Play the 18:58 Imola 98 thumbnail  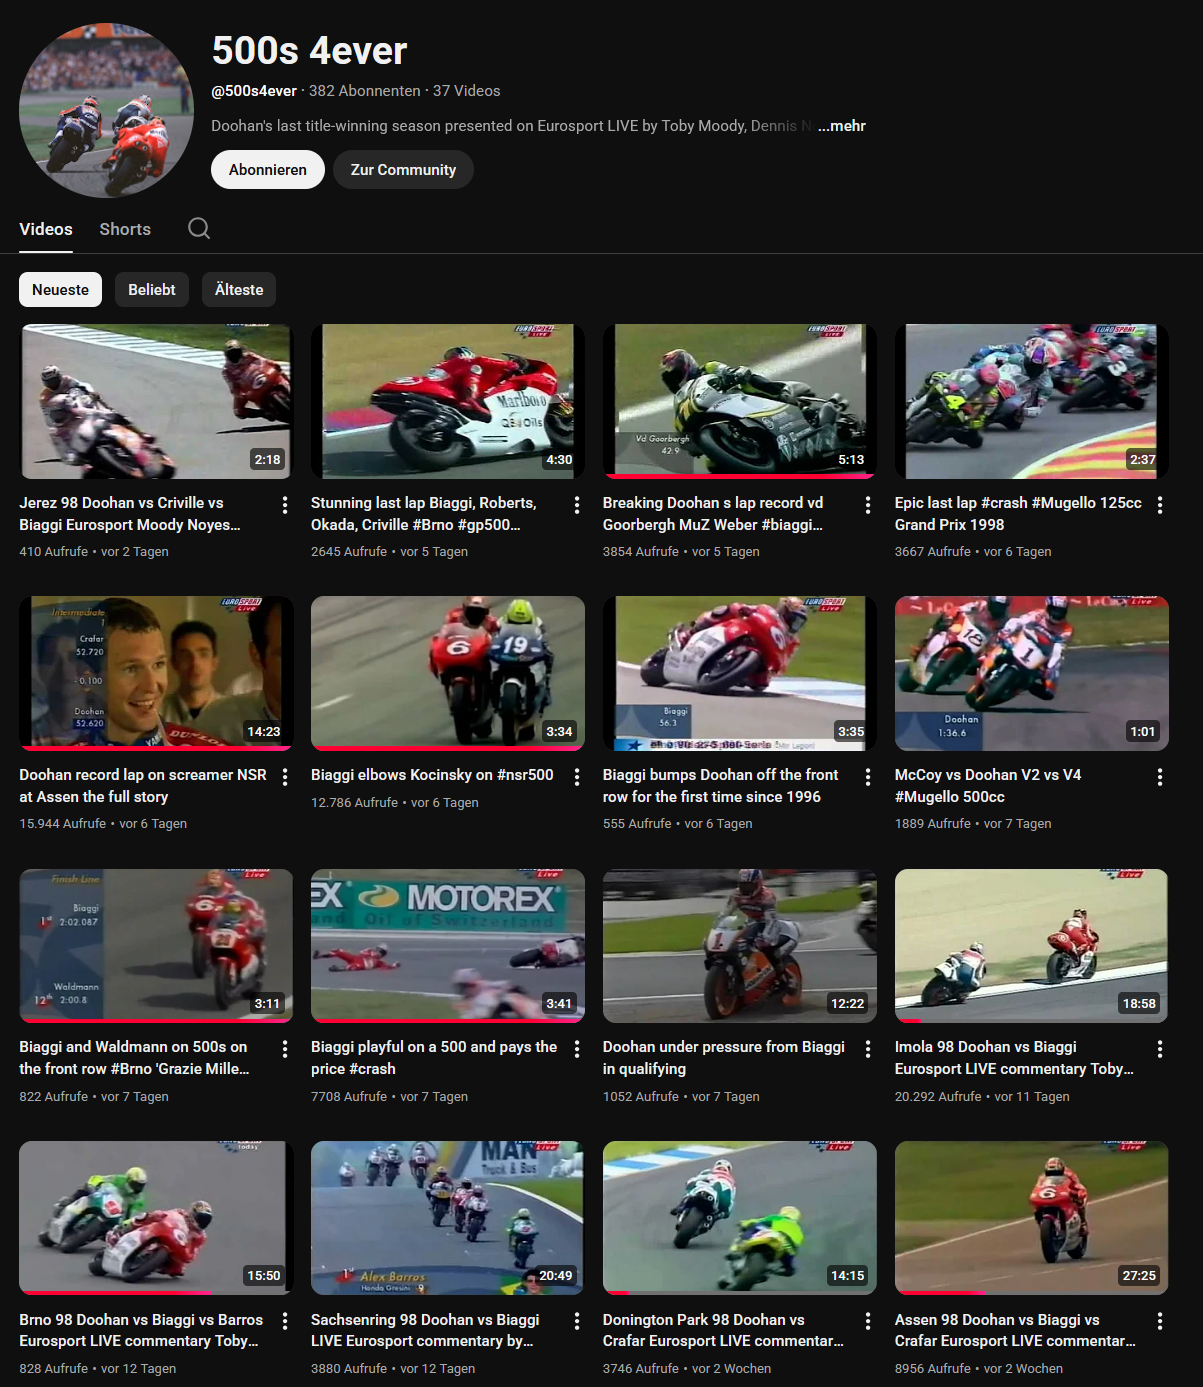coord(1032,946)
